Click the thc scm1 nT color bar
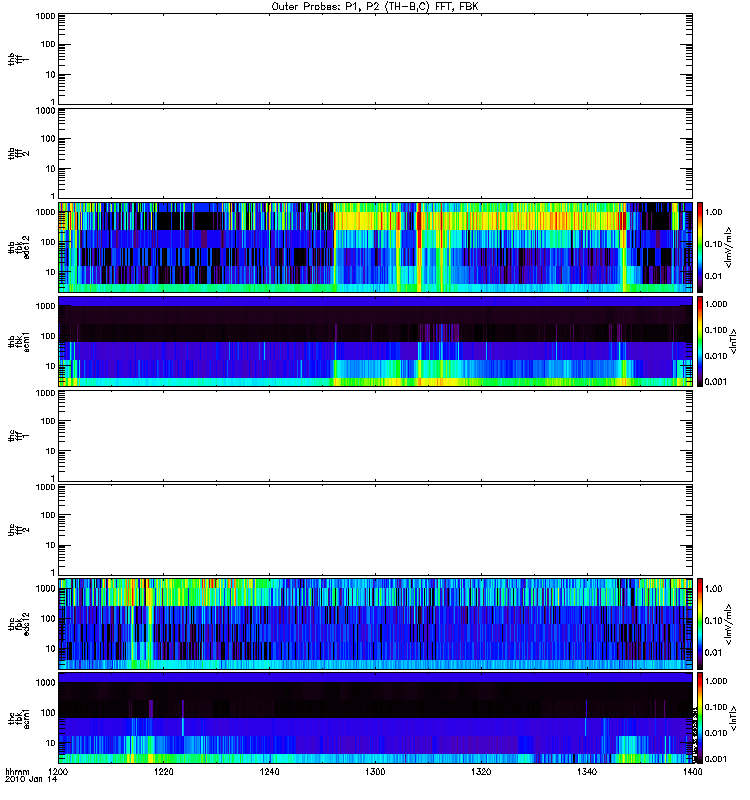750x800 pixels. pyautogui.click(x=700, y=718)
